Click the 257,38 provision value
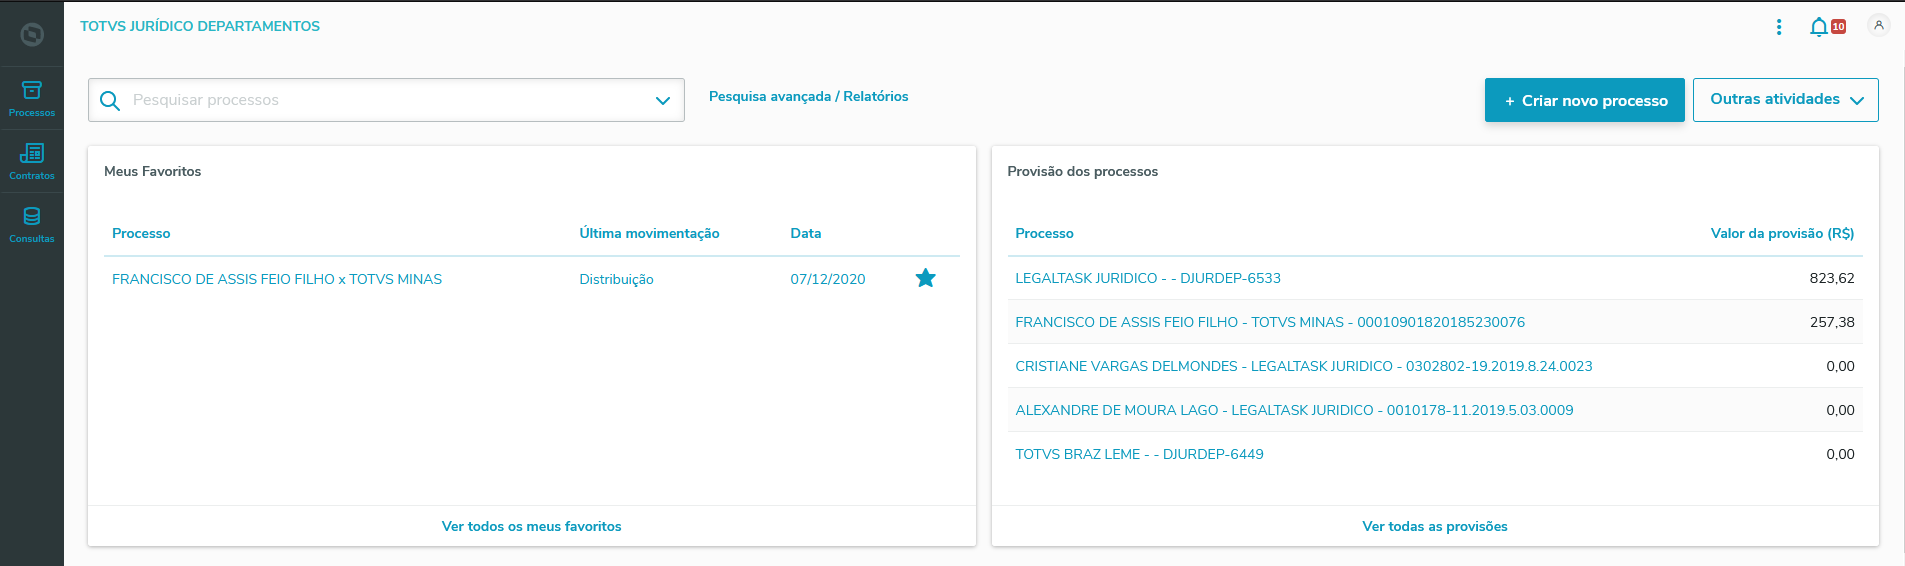1905x566 pixels. pyautogui.click(x=1832, y=322)
